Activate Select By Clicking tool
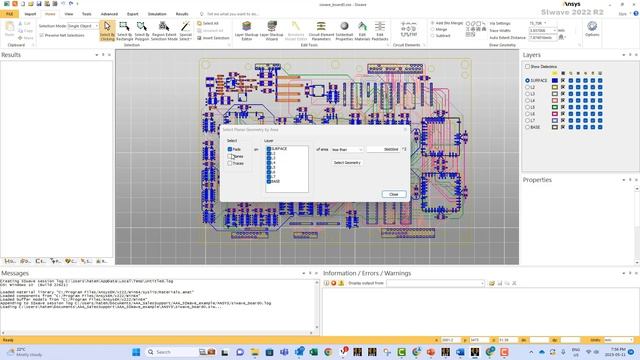Screen dimensions: 640x360 point(107,31)
